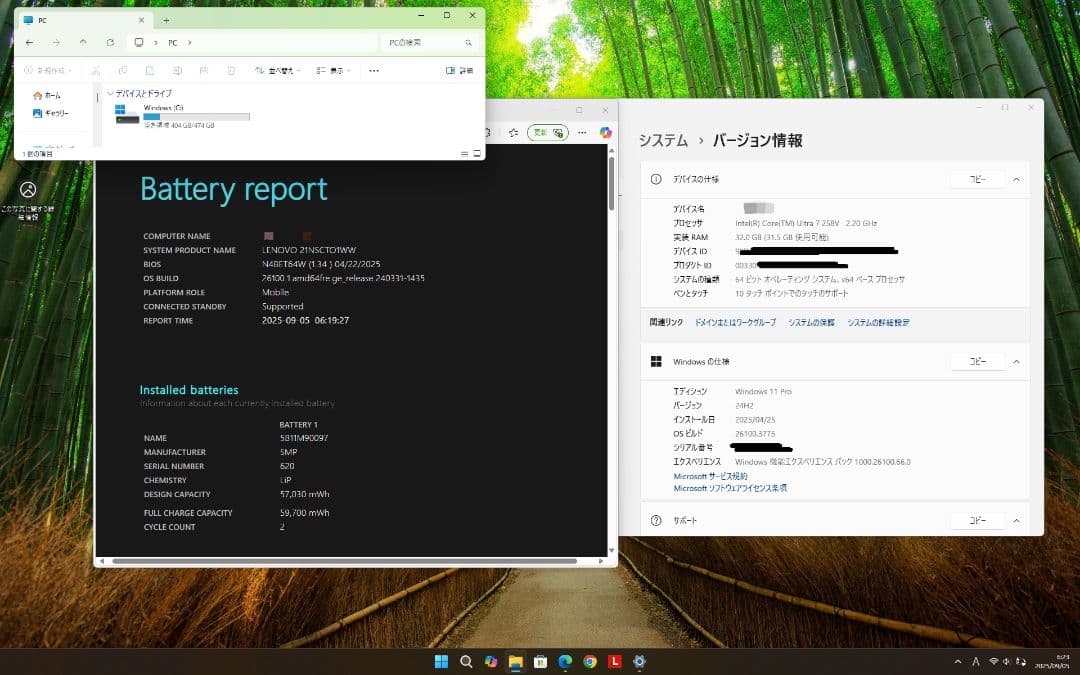Click the Rename icon in Explorer toolbar

pos(176,70)
